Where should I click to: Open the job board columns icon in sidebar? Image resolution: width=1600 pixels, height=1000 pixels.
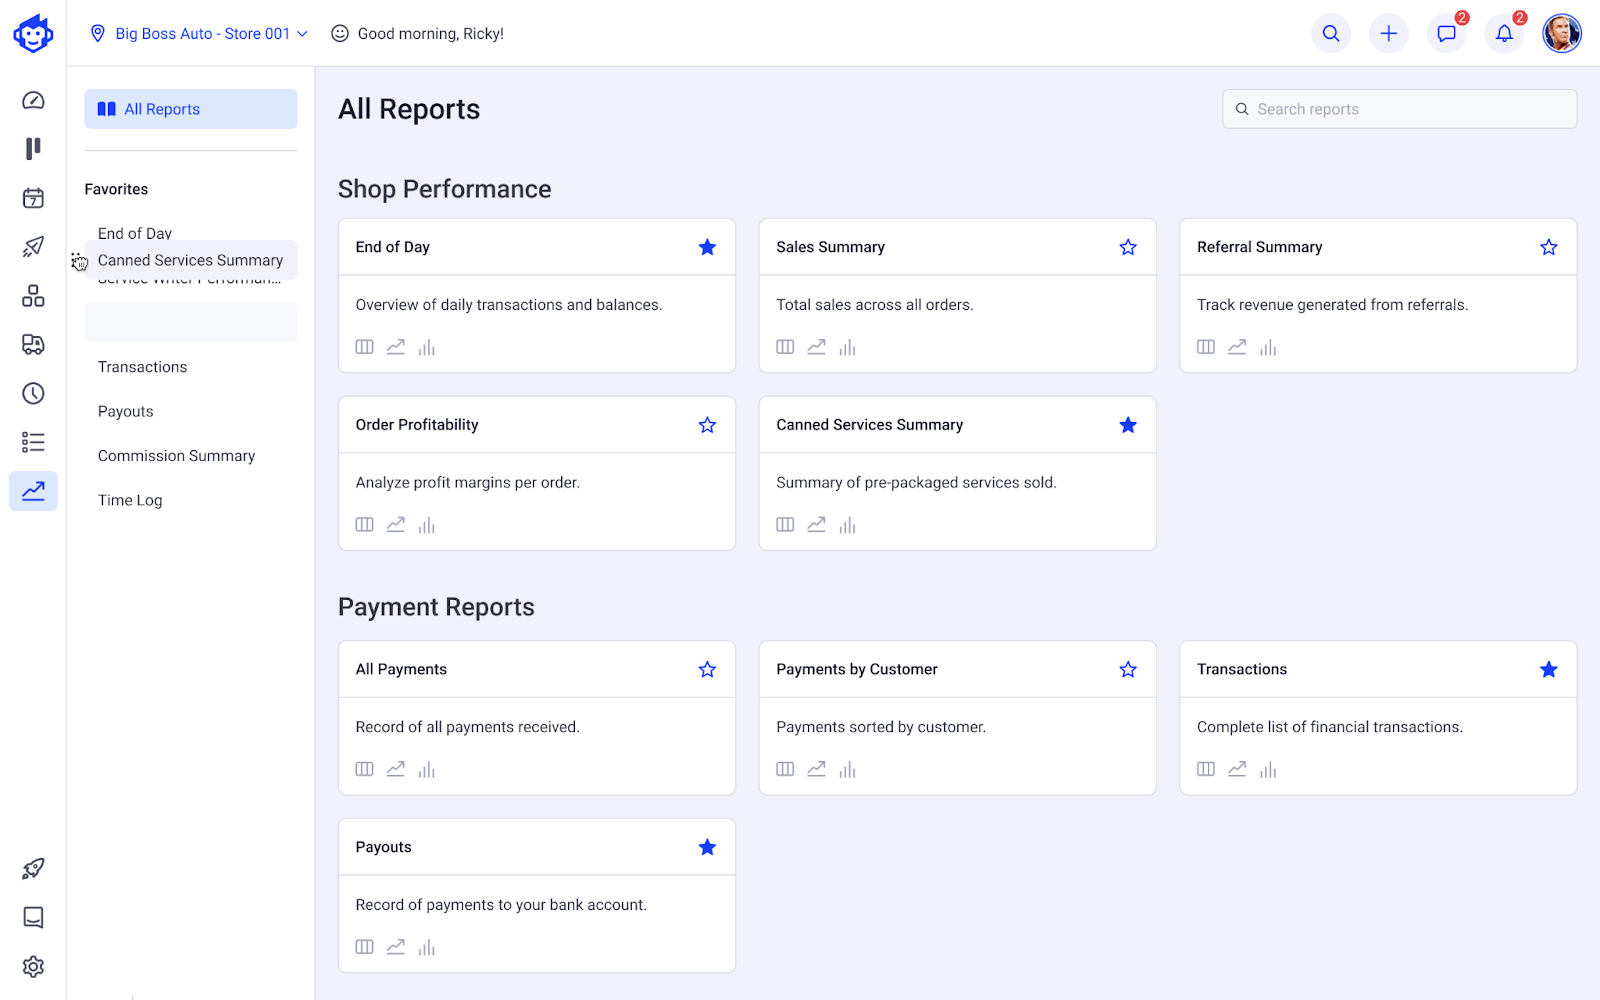click(33, 149)
